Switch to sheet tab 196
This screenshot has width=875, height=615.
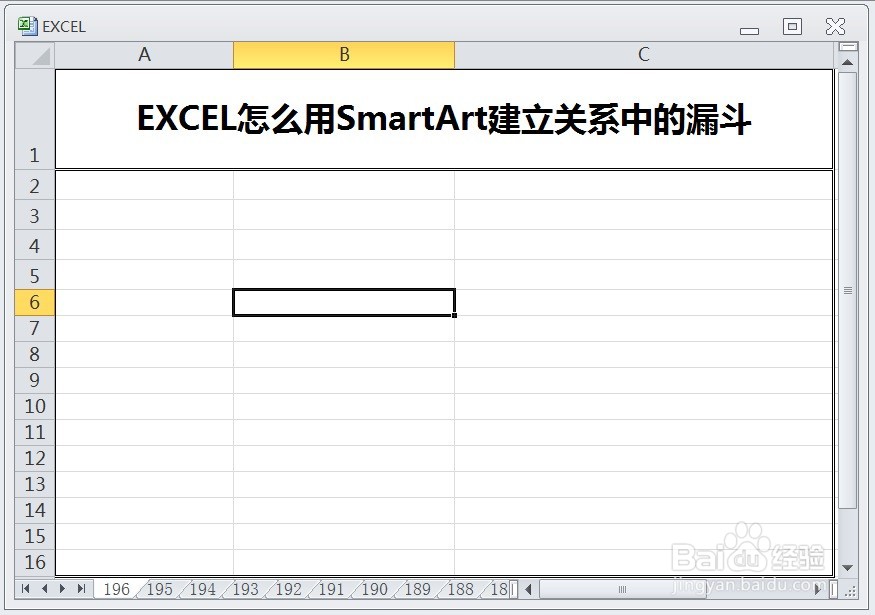pos(117,589)
